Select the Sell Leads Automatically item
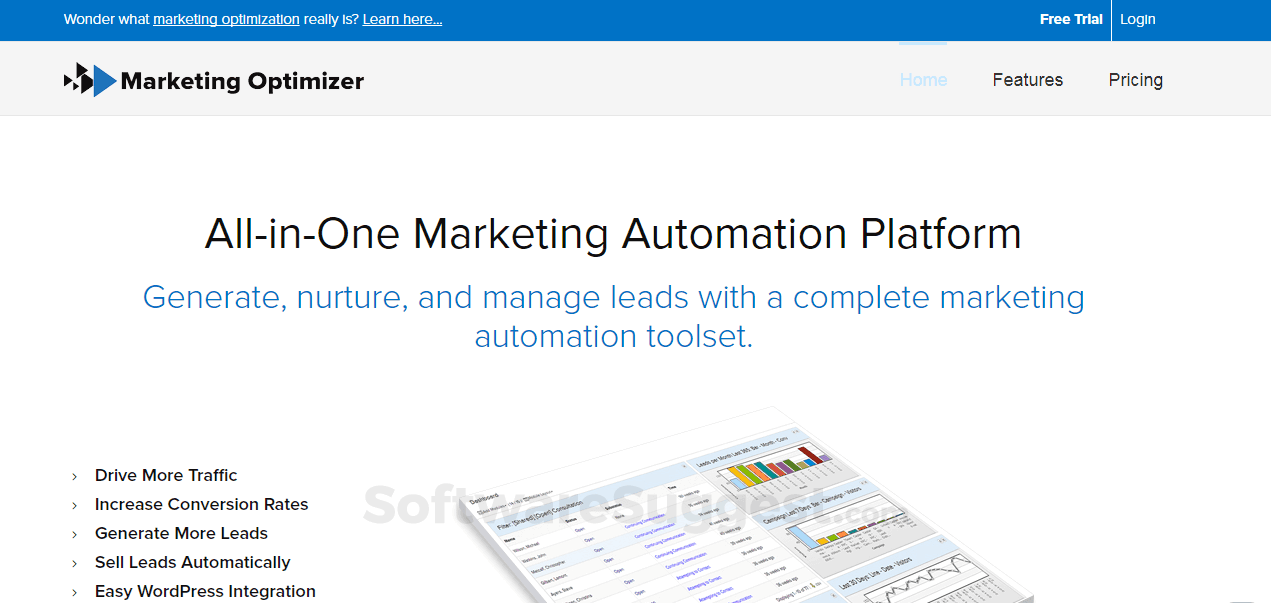 point(192,562)
